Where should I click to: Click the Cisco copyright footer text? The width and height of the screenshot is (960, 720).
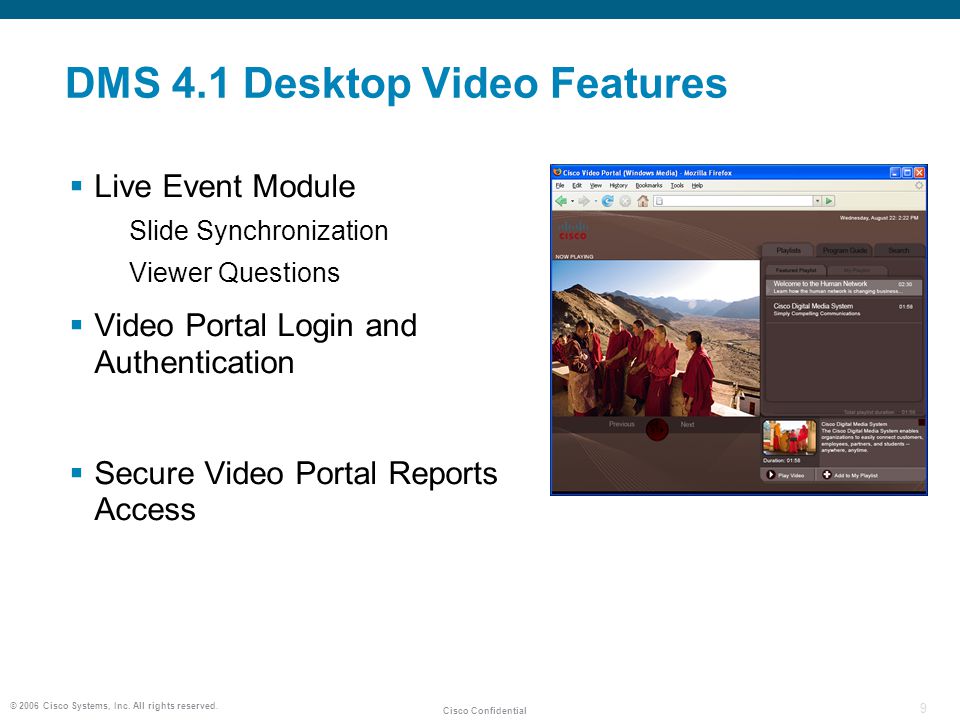(x=114, y=705)
